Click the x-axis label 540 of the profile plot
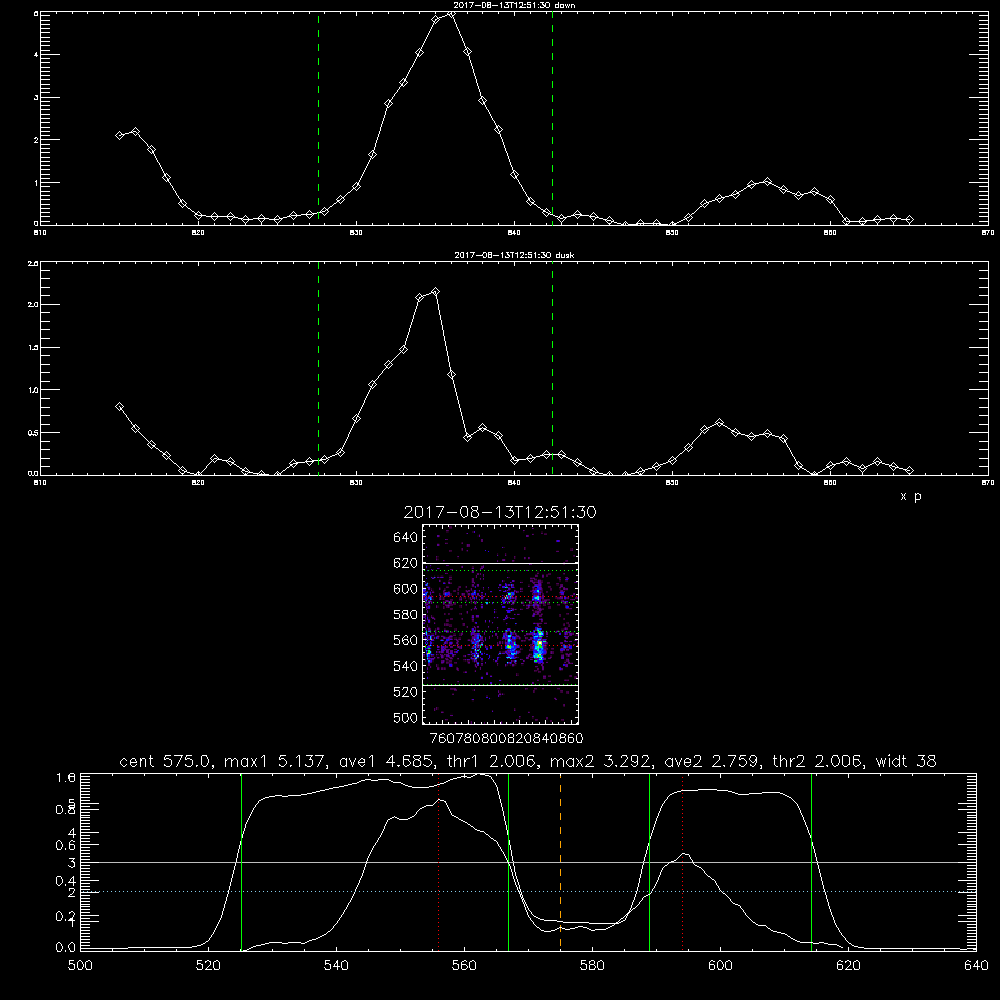This screenshot has height=1000, width=1000. [336, 966]
